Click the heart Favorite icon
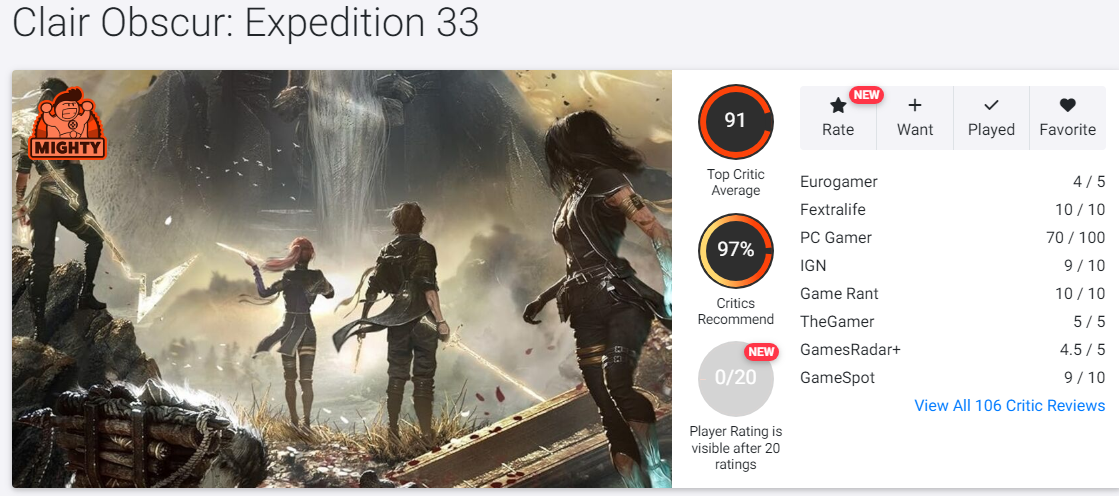 (x=1068, y=106)
